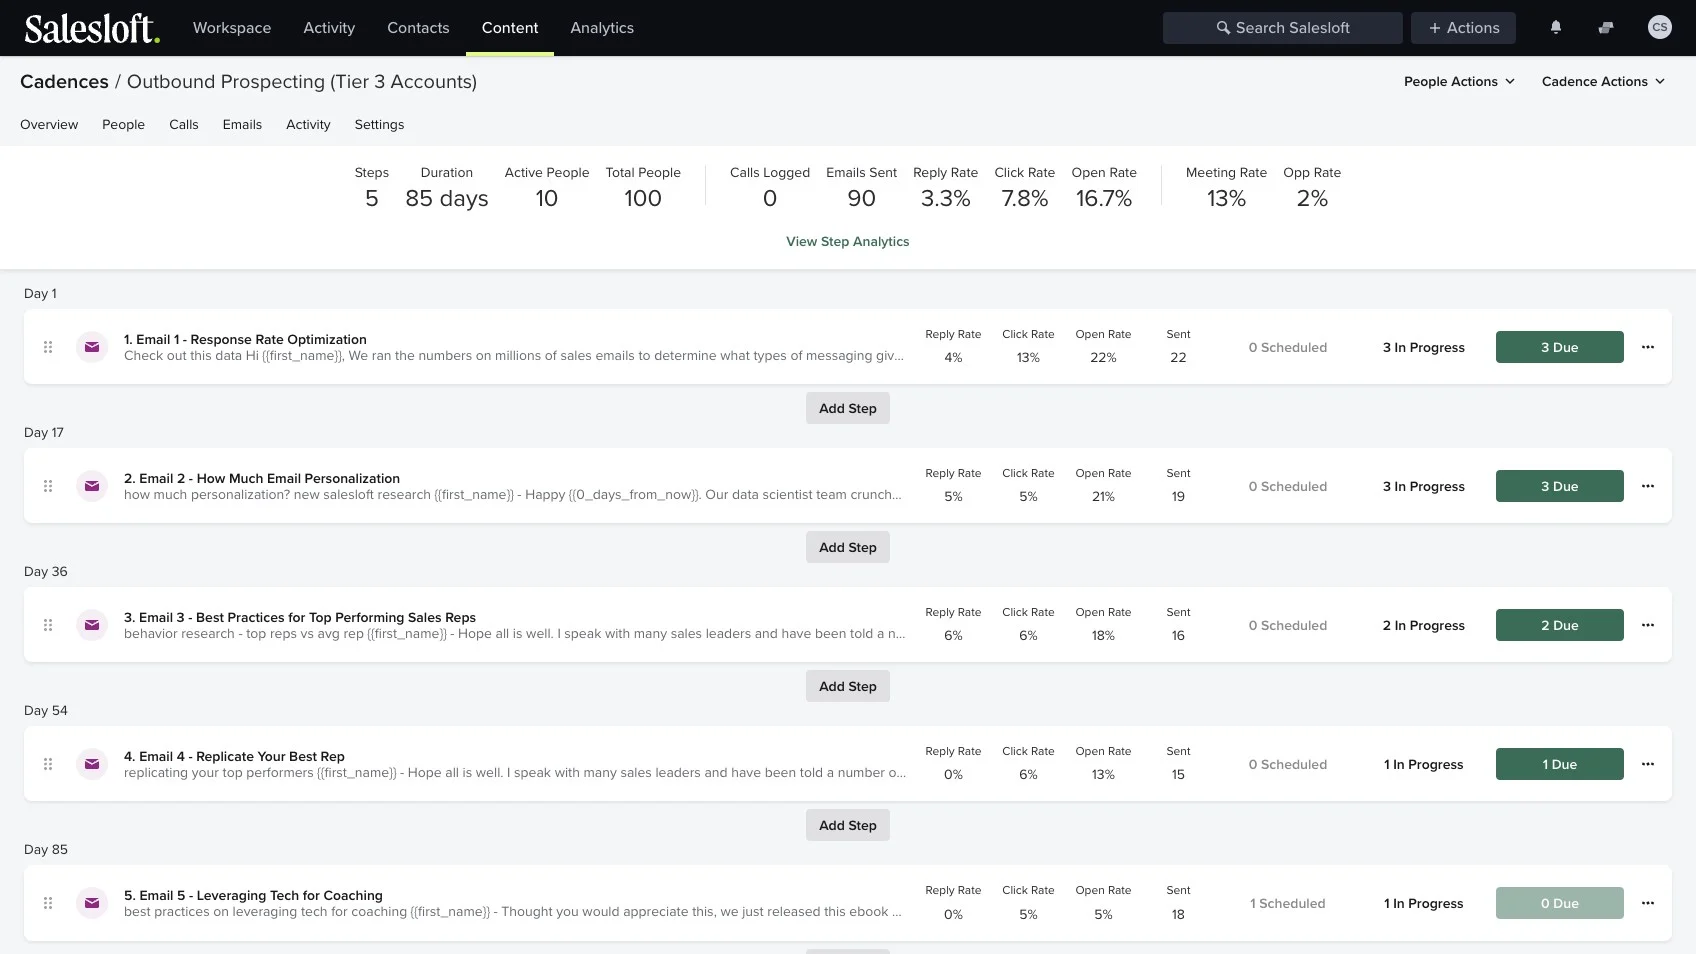Open Contacts in top navigation

(418, 28)
